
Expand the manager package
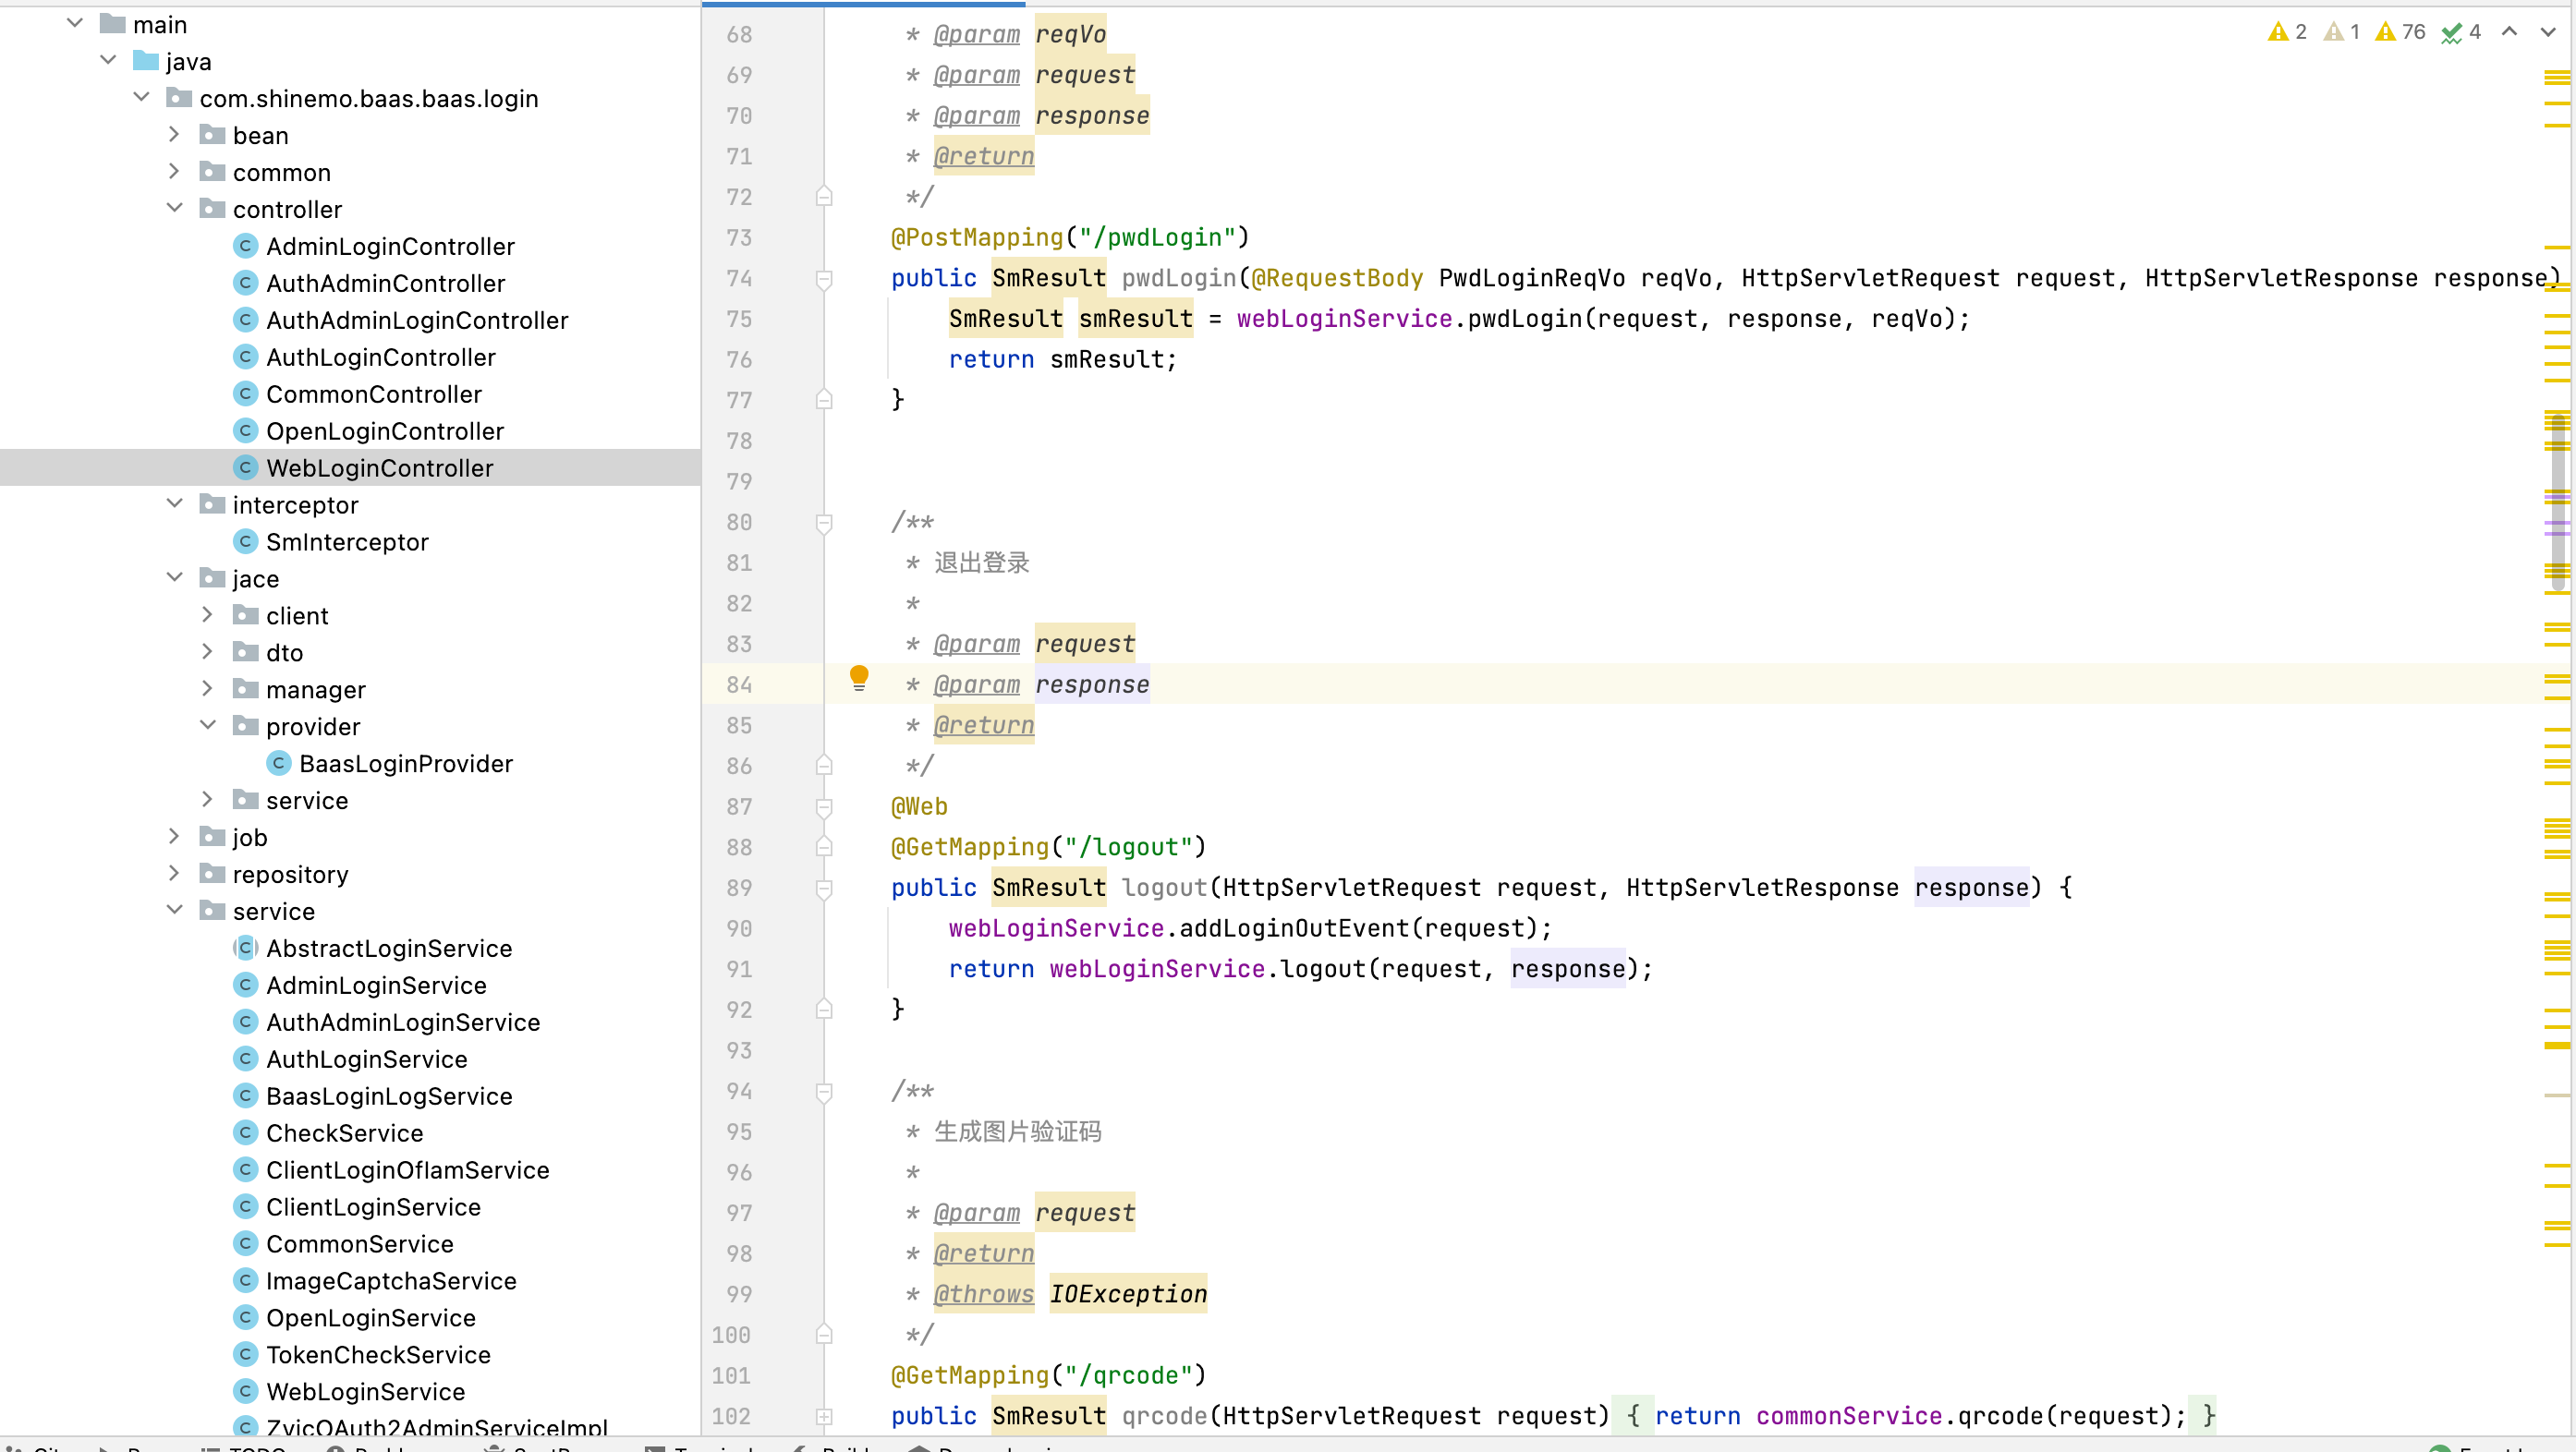click(x=207, y=688)
